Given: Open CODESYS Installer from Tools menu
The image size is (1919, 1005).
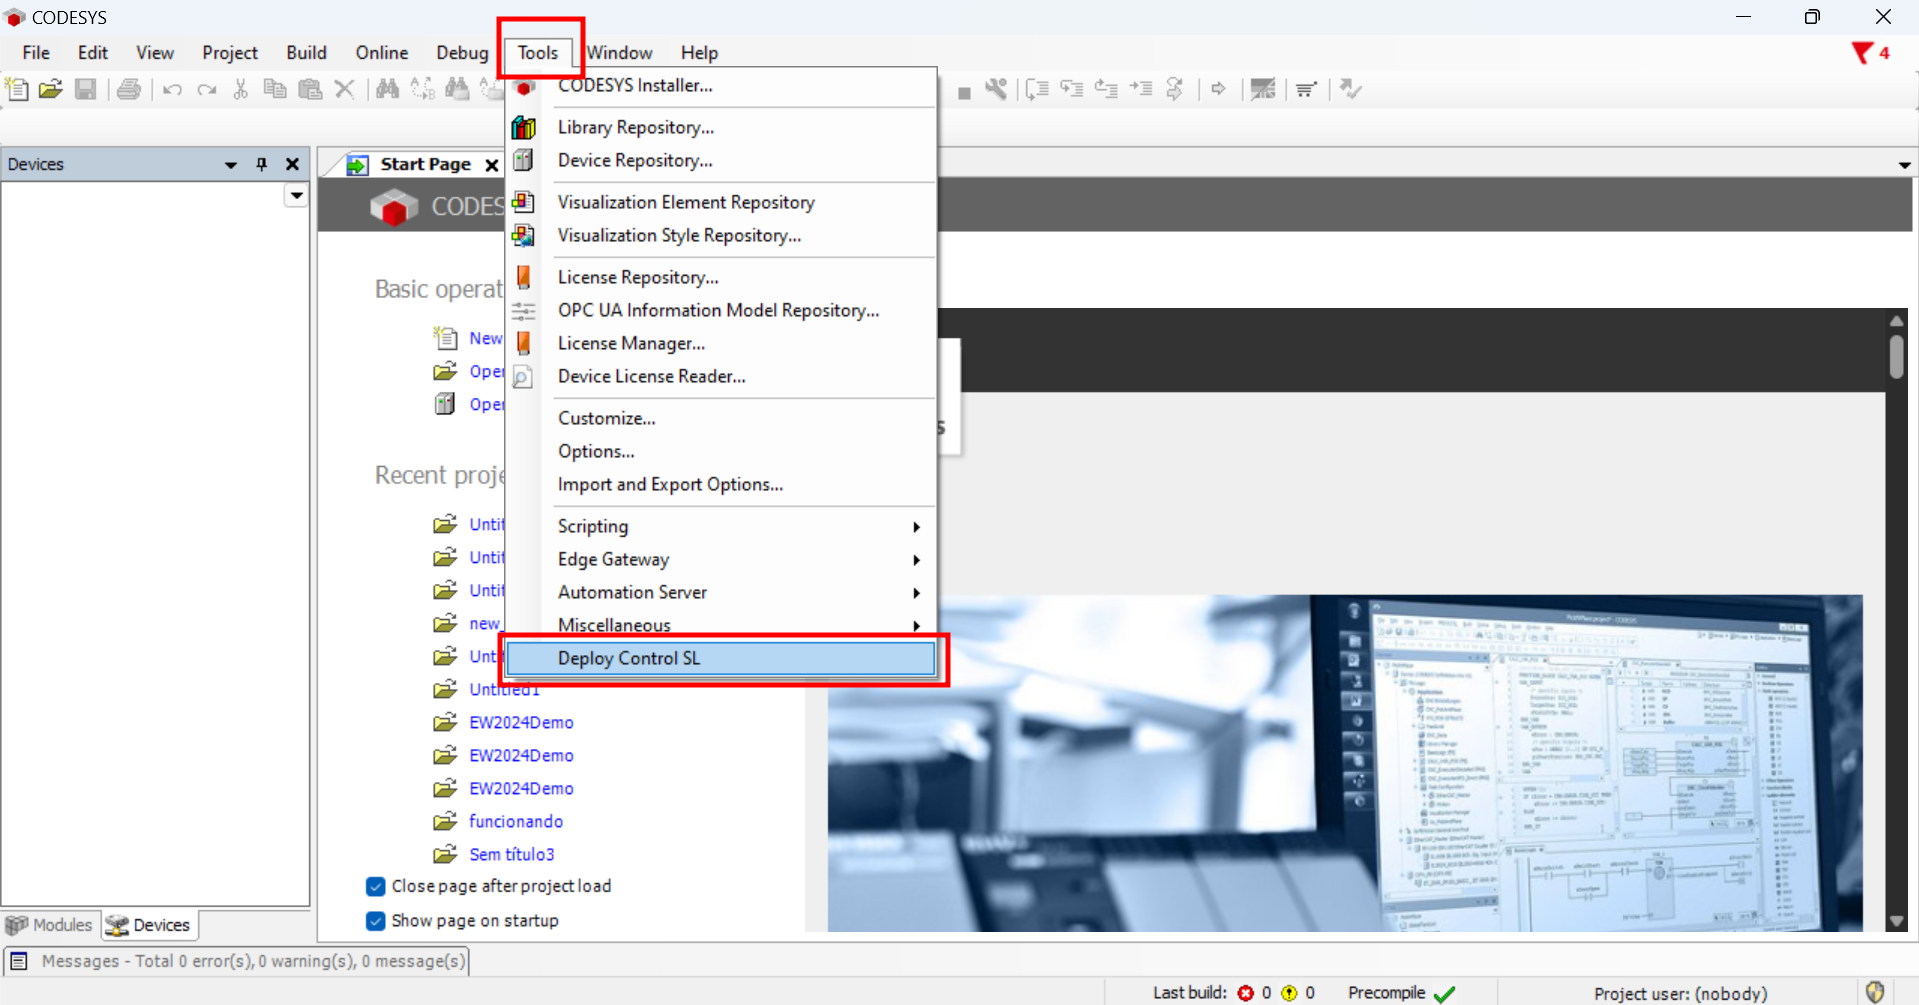Looking at the screenshot, I should point(720,86).
